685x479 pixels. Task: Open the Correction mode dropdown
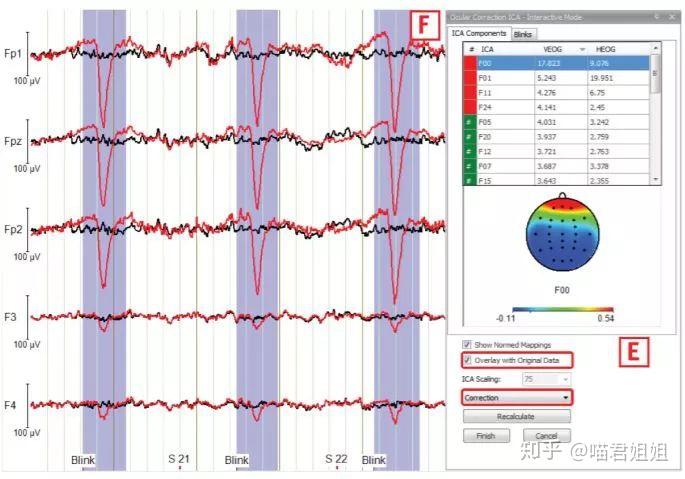(x=517, y=398)
